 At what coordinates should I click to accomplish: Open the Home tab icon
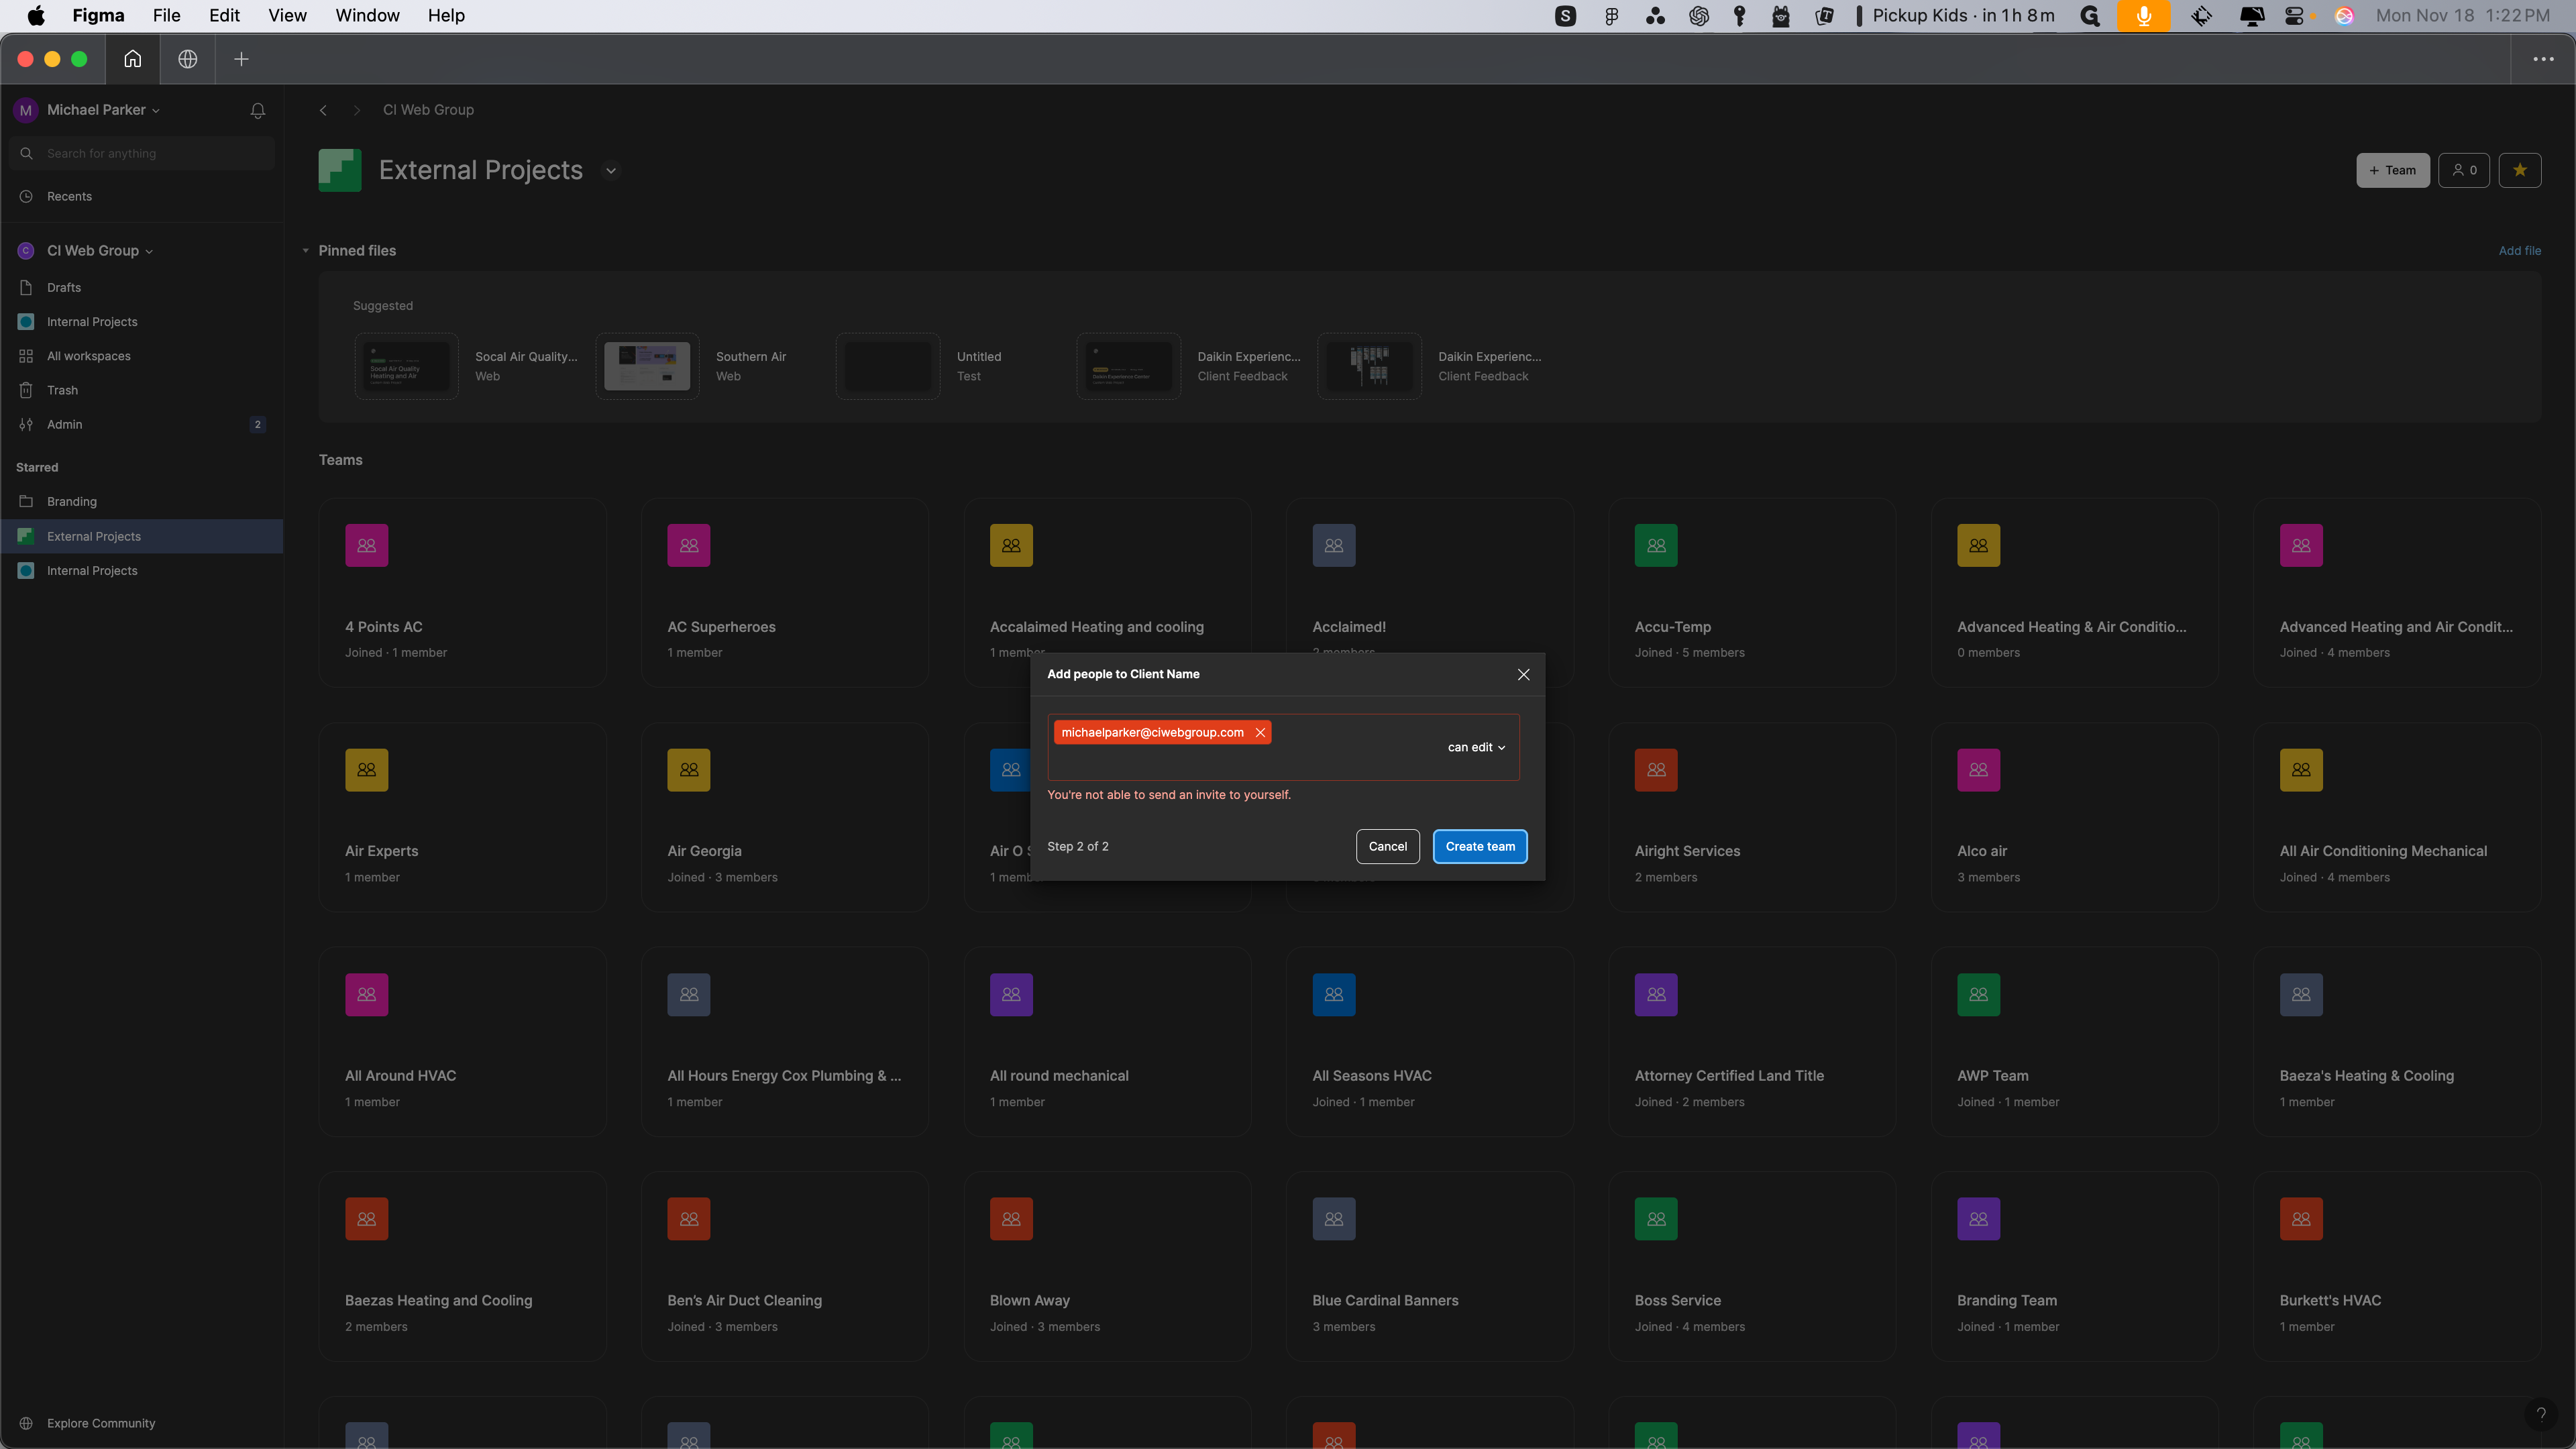point(132,59)
